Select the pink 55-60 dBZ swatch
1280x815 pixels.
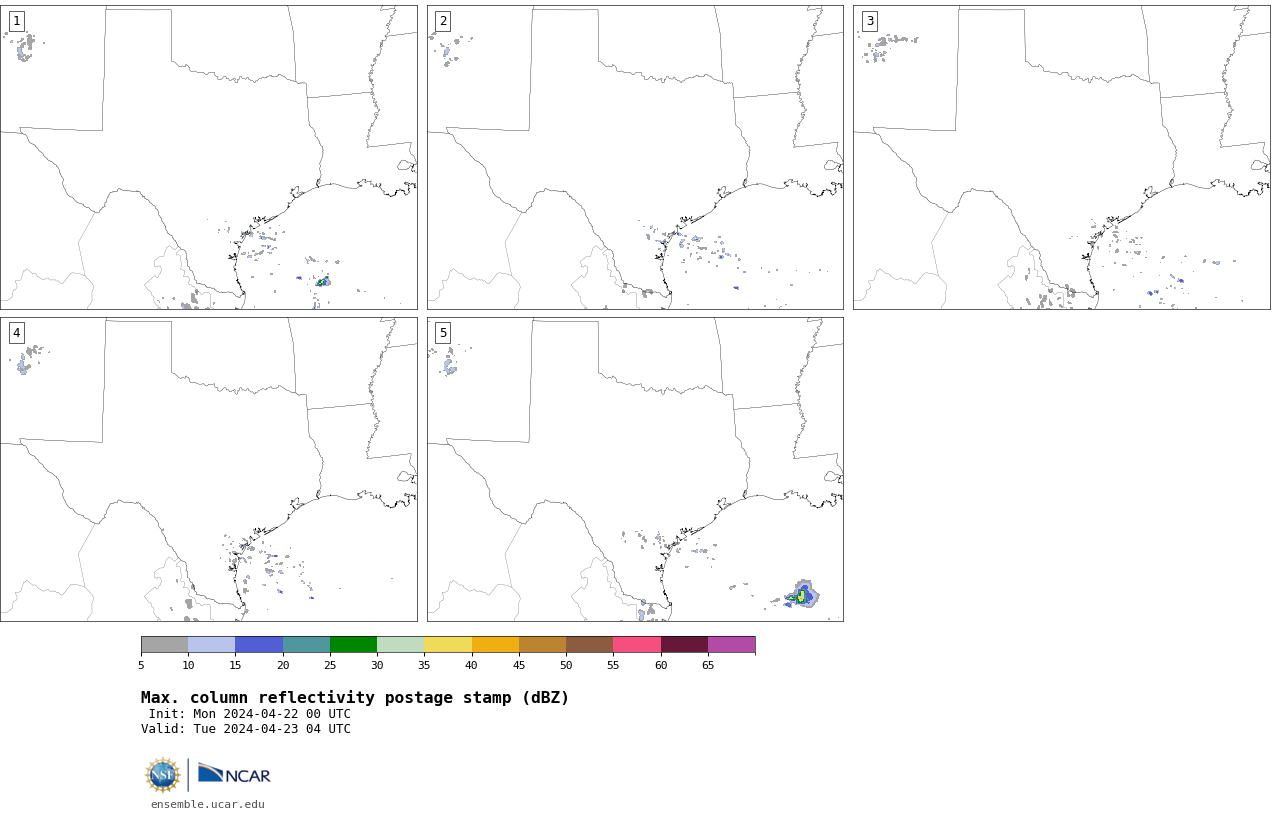[x=637, y=645]
